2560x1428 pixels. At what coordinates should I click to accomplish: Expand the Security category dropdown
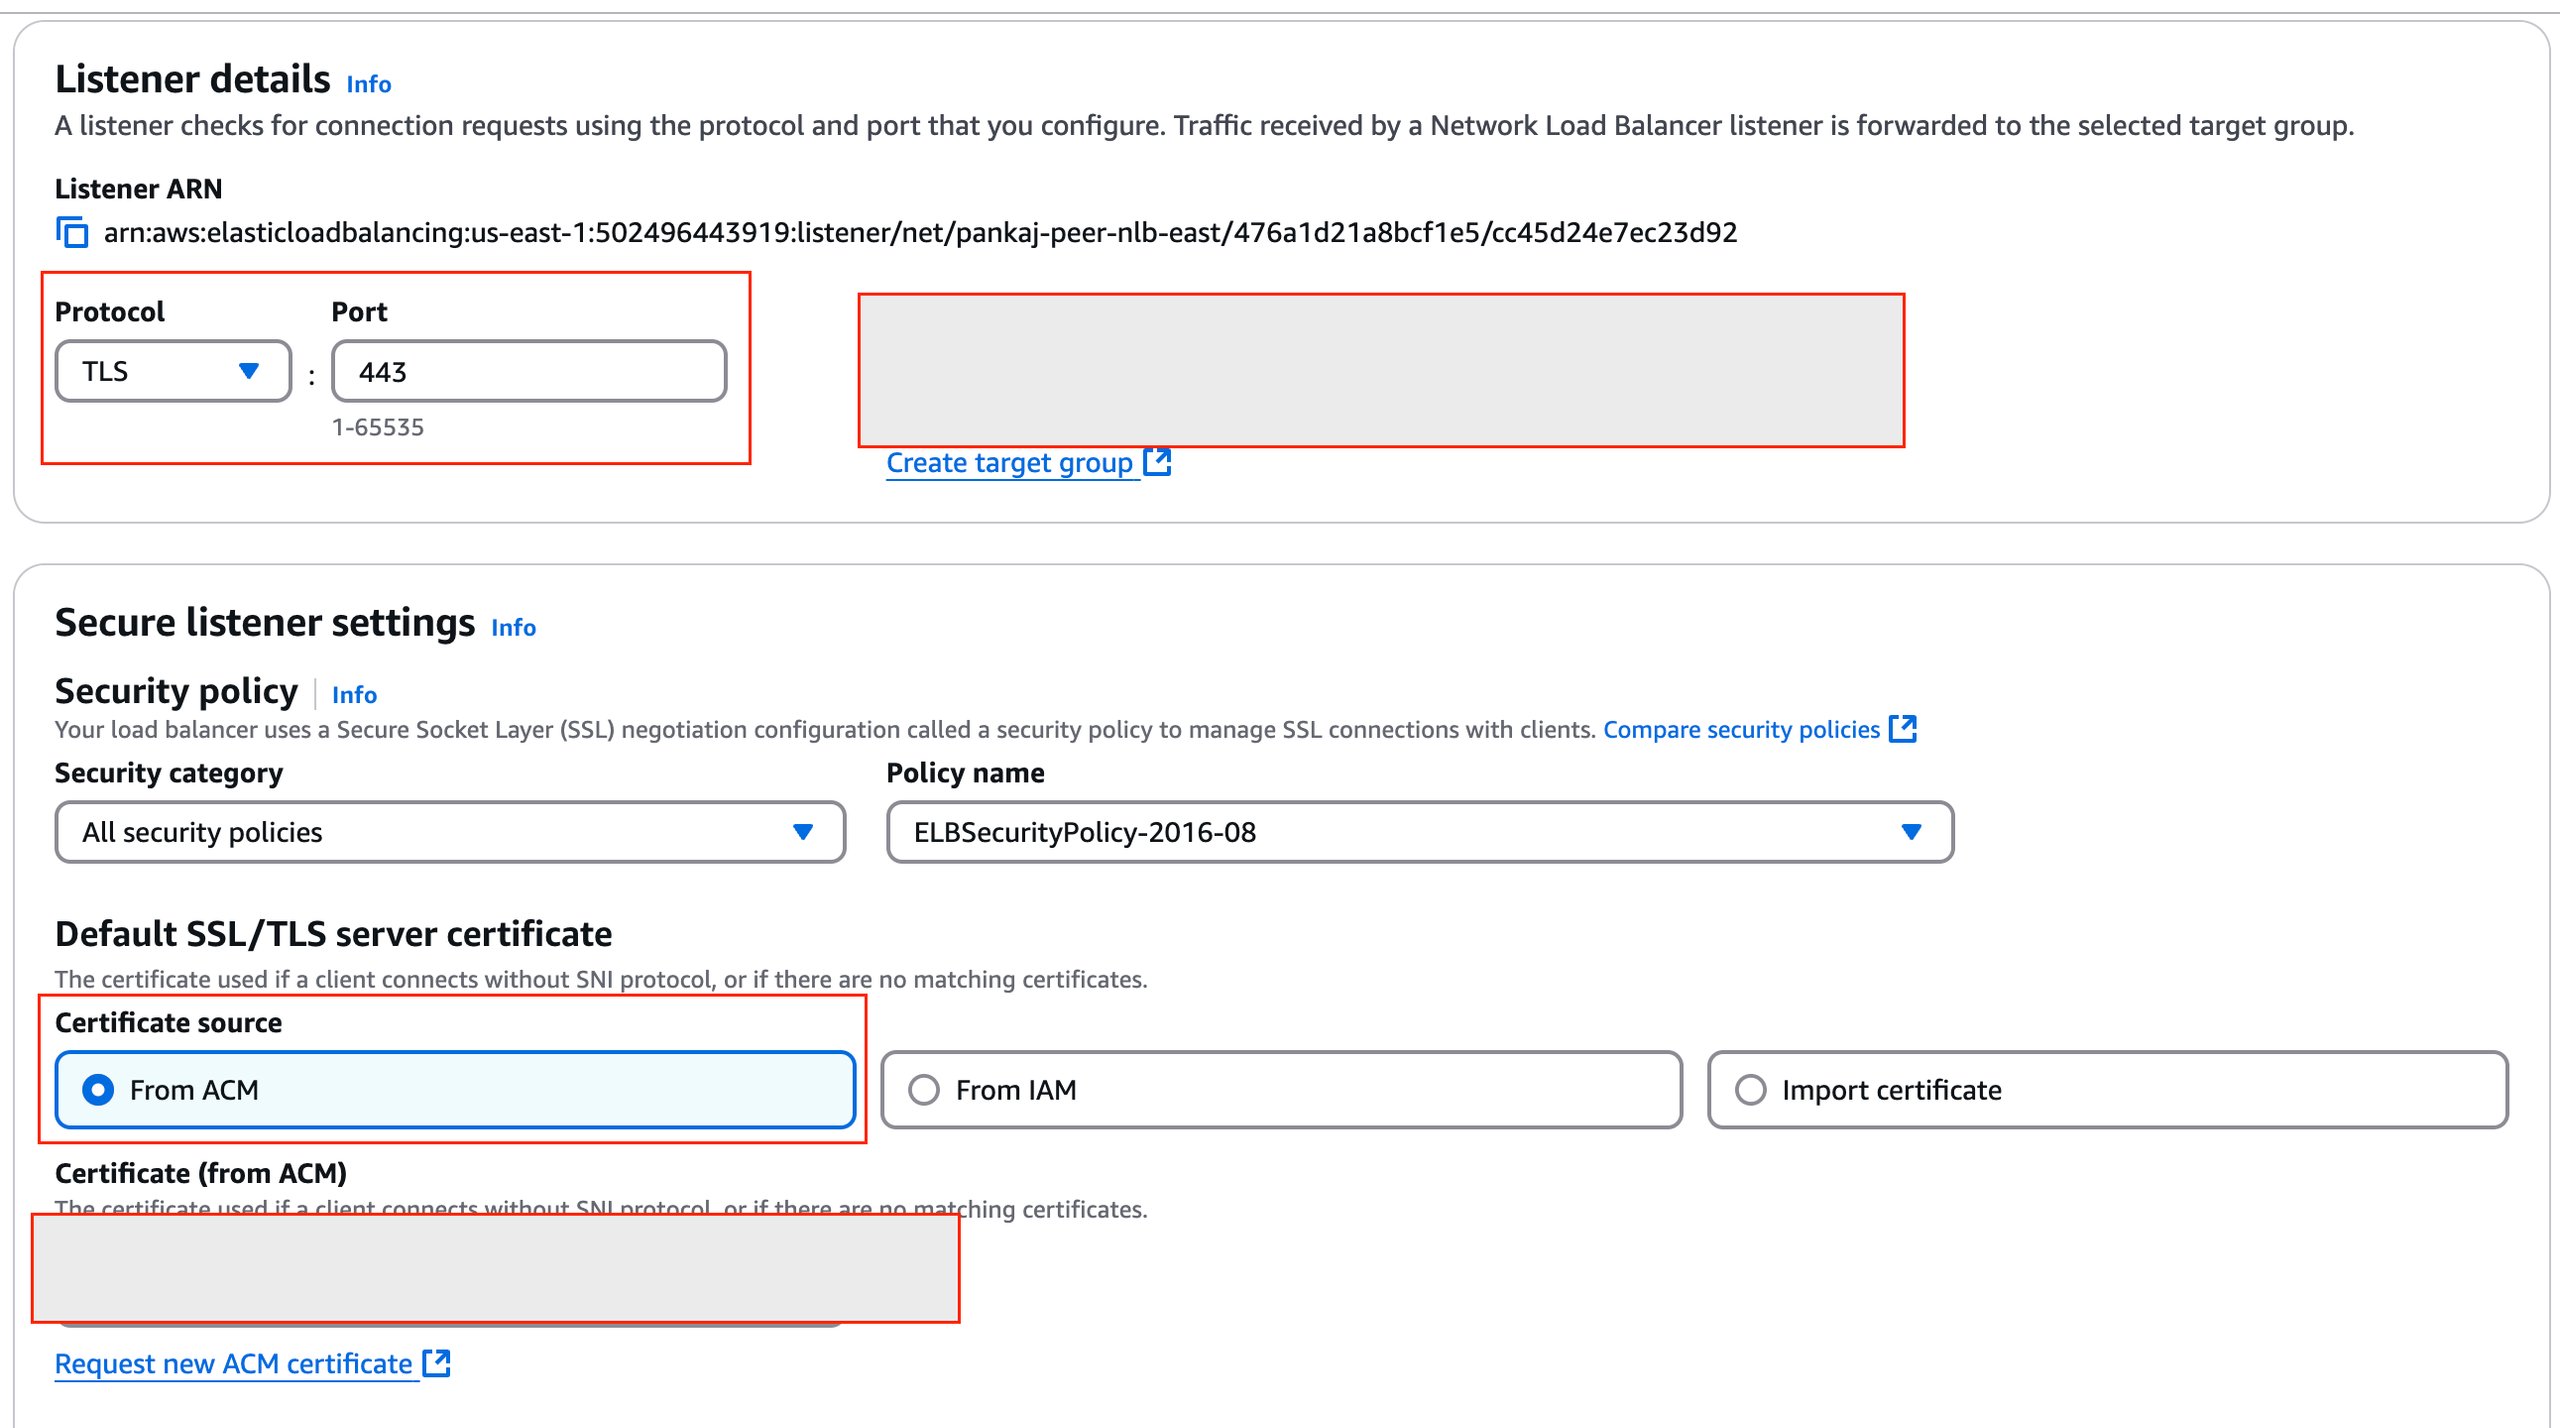(450, 832)
